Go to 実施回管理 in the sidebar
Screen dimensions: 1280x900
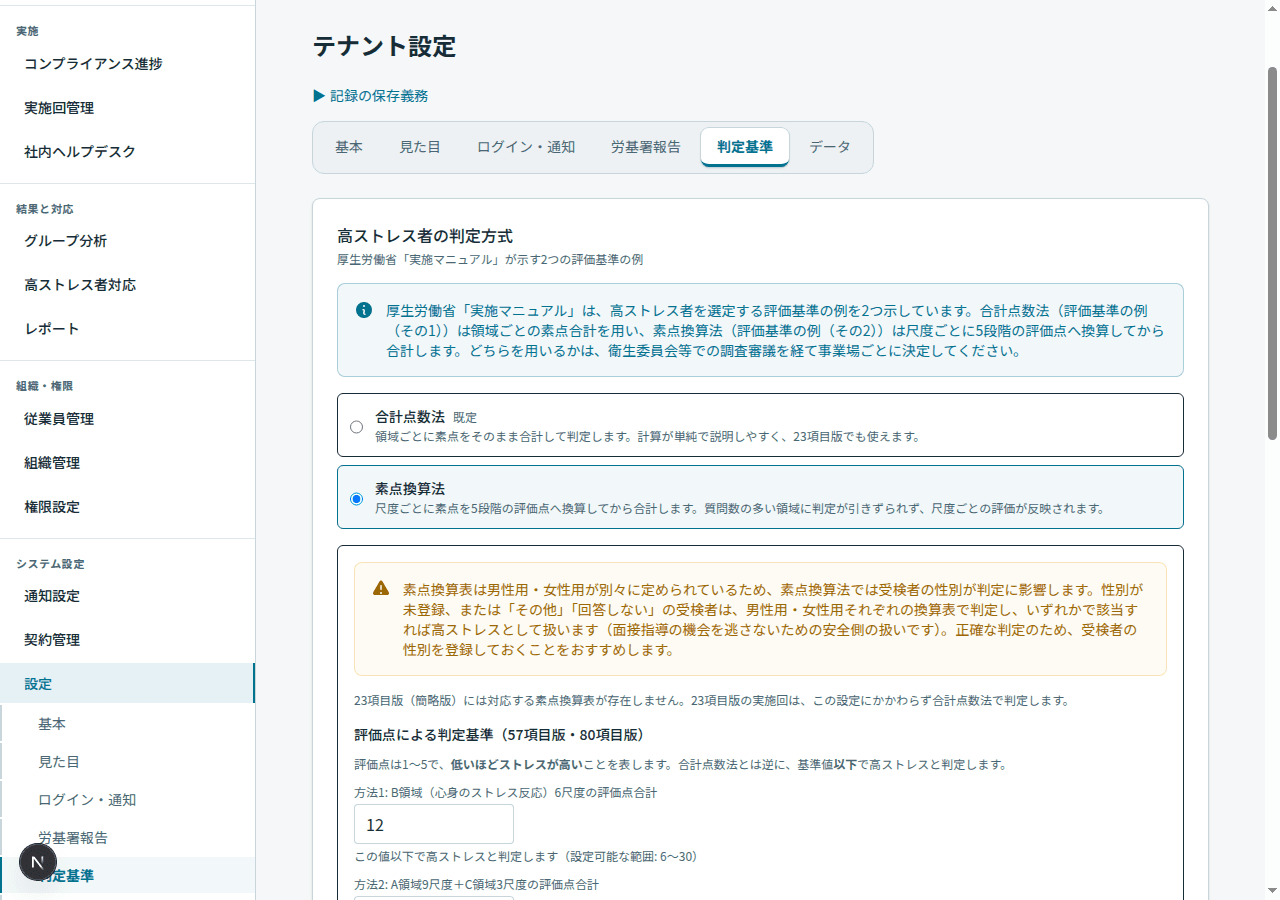click(127, 108)
